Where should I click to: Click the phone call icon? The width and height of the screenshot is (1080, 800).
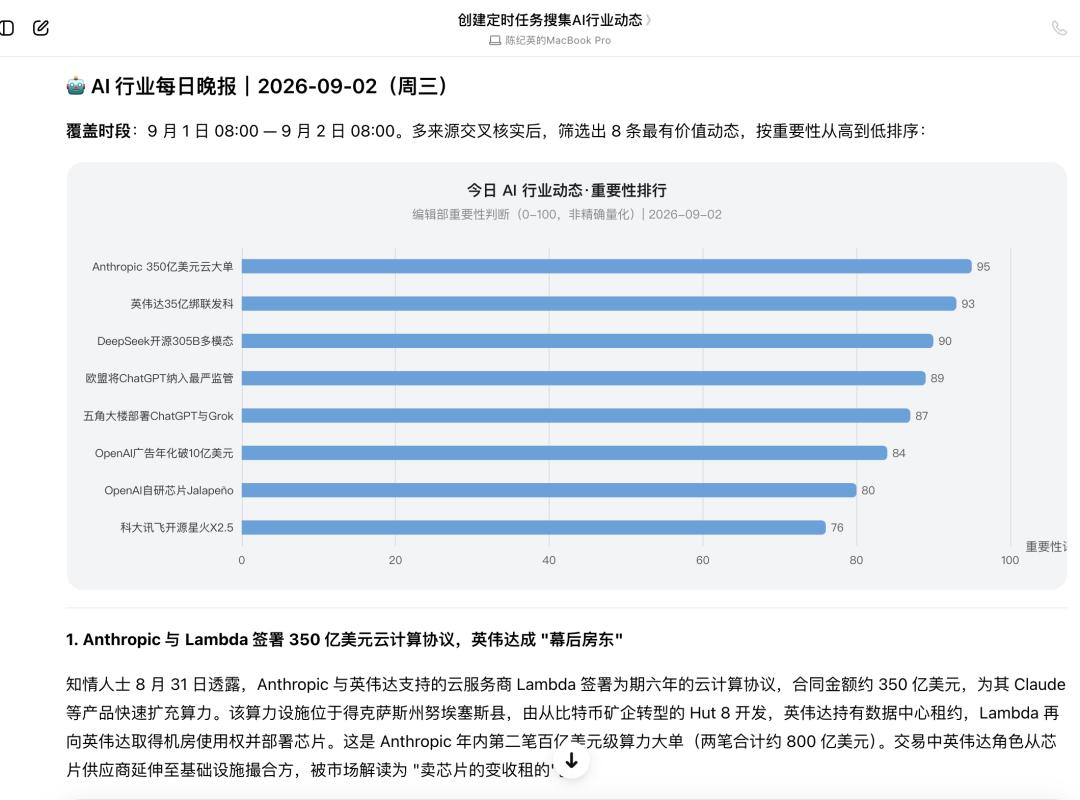(1059, 28)
